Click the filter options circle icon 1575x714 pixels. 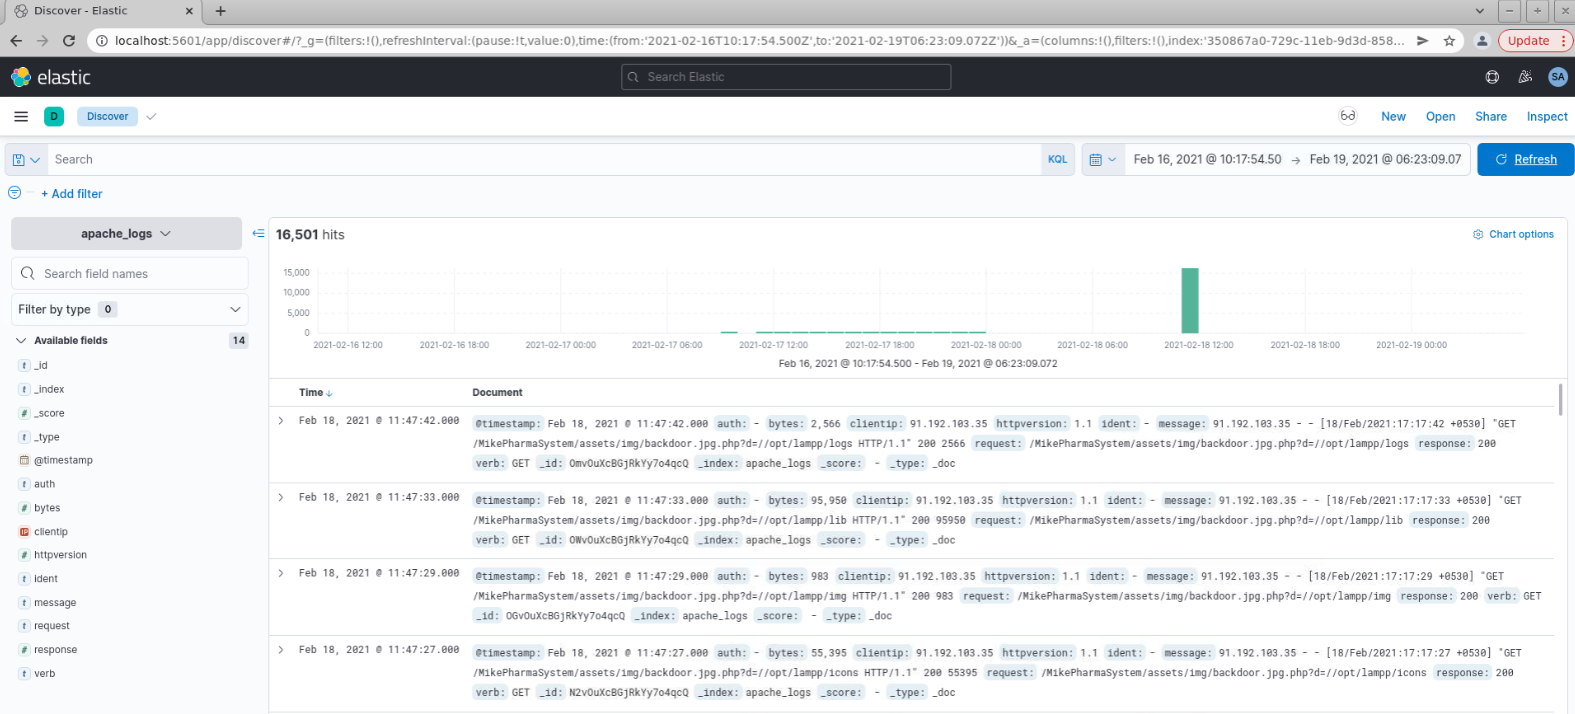(14, 193)
